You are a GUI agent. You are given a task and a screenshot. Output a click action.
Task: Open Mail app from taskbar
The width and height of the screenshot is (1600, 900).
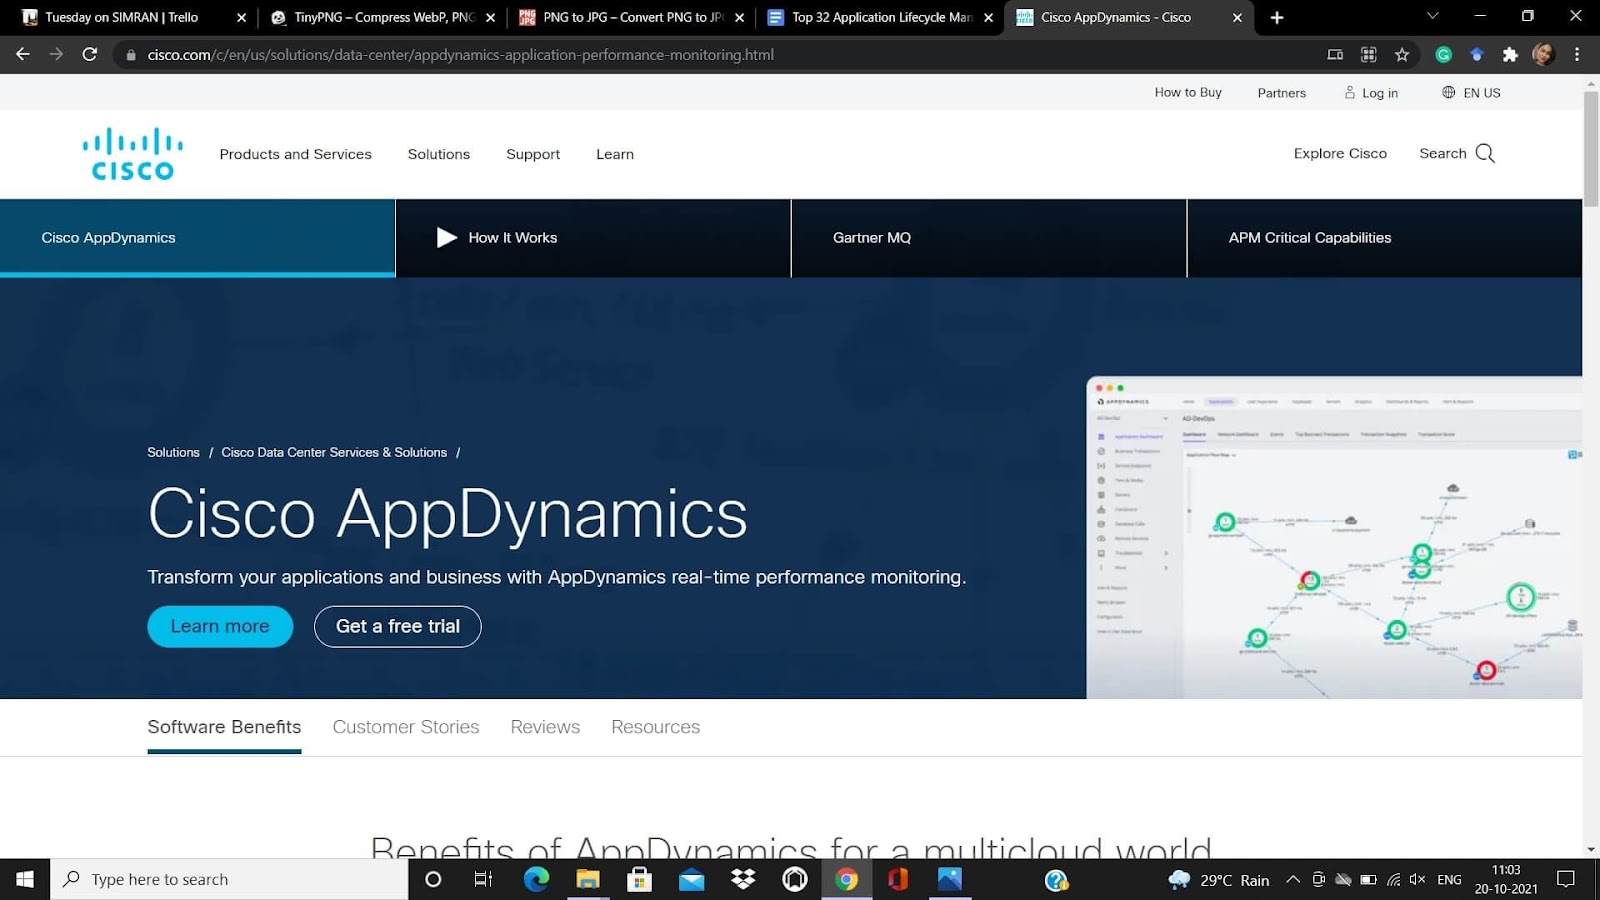[x=691, y=879]
